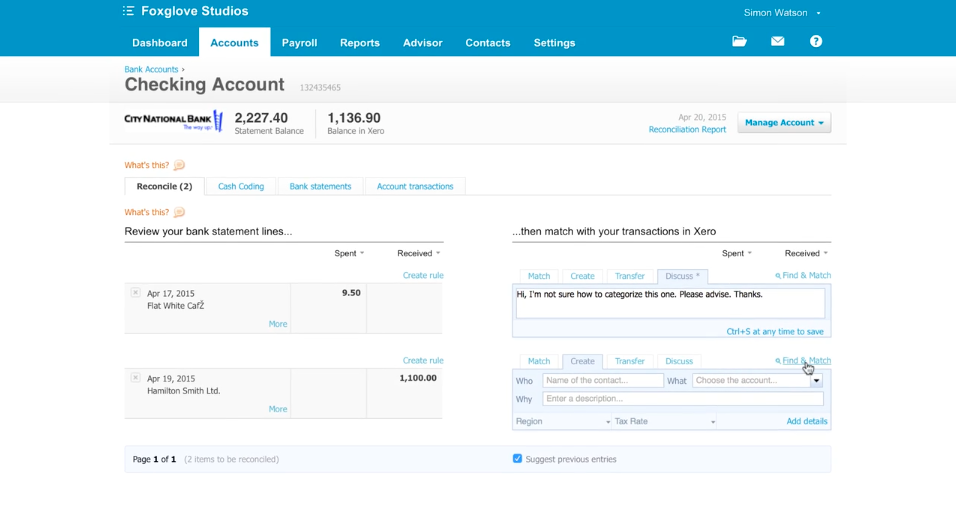
Task: Open the Payroll menu
Action: pos(299,43)
